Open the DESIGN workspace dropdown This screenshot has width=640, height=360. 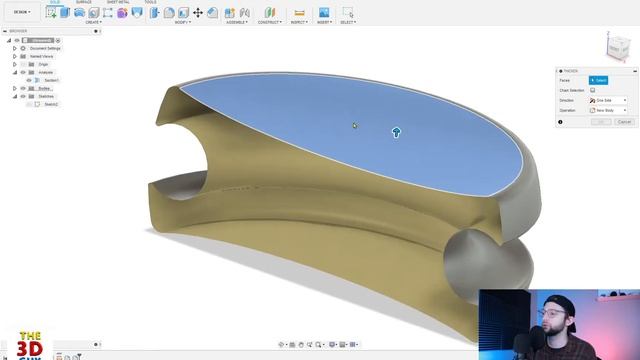tap(22, 12)
